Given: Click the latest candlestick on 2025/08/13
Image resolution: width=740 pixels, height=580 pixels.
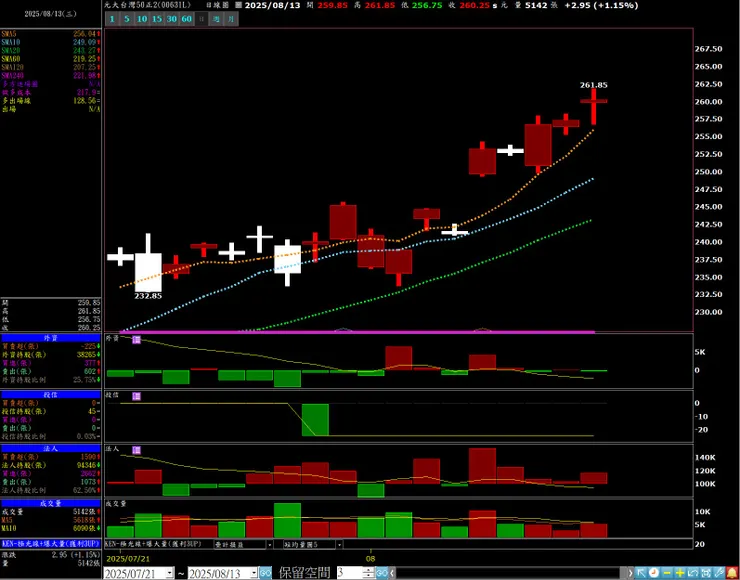Looking at the screenshot, I should coord(594,106).
